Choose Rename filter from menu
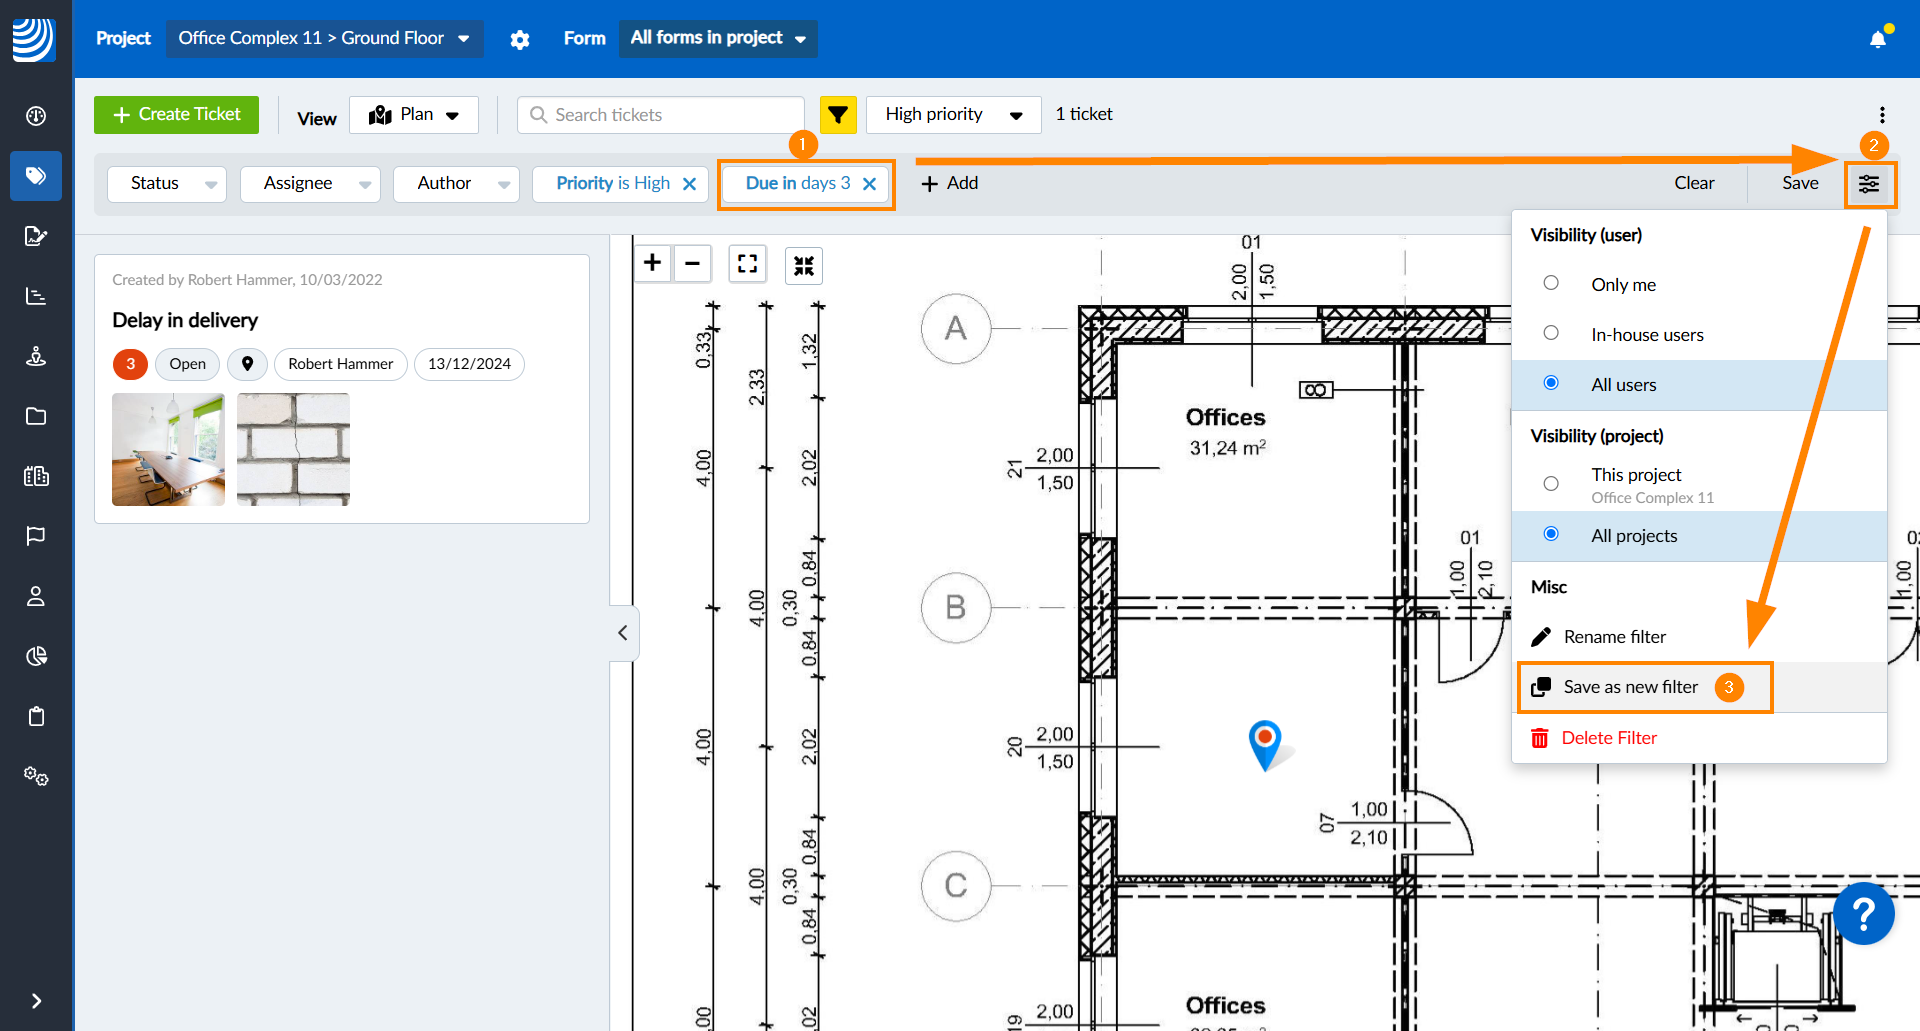The width and height of the screenshot is (1920, 1031). [1614, 637]
